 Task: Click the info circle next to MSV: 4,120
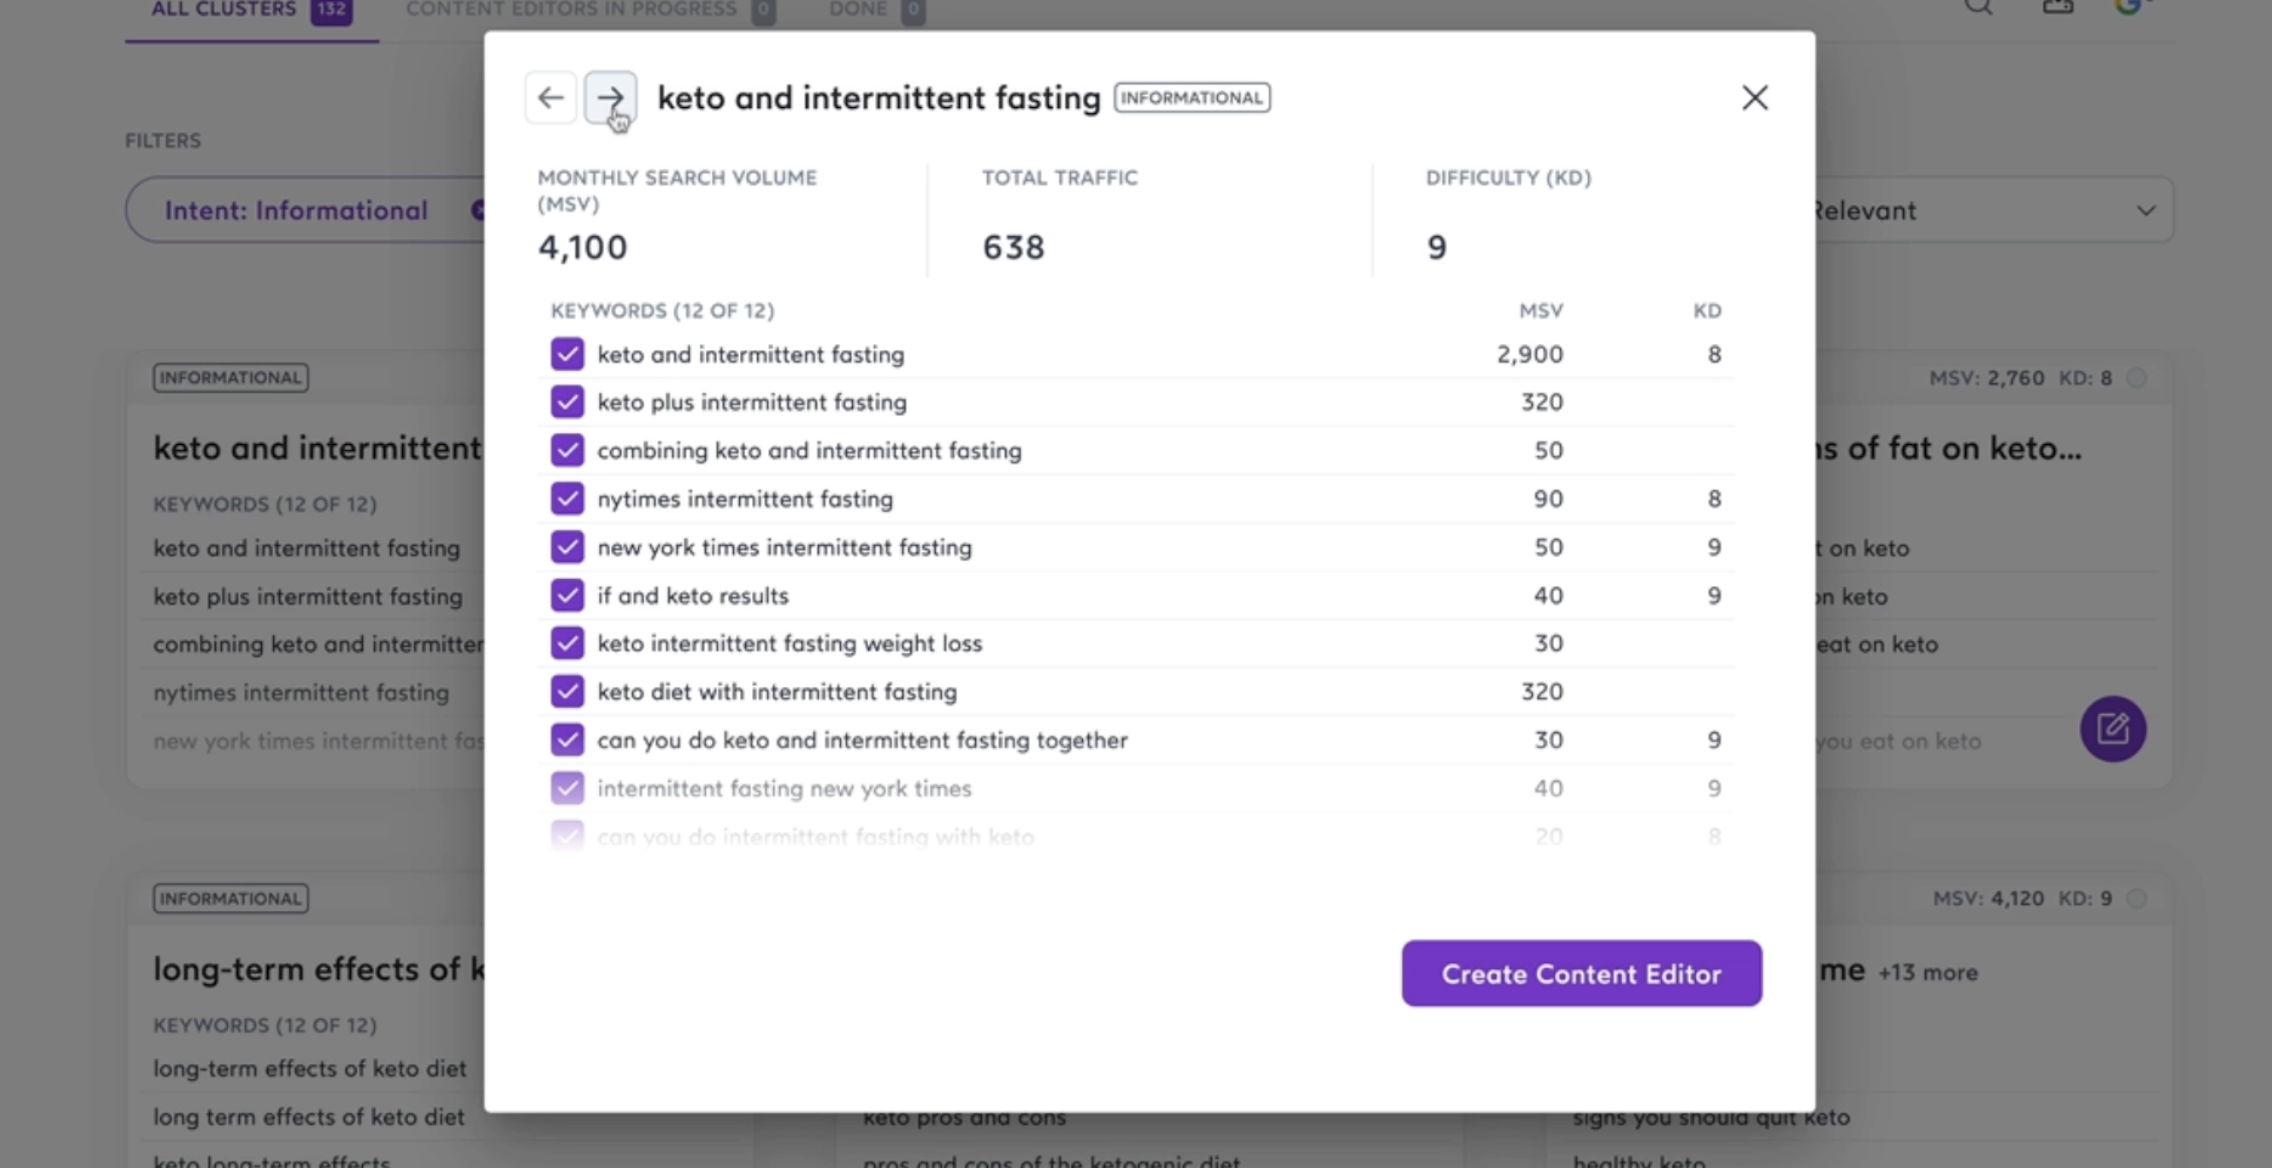pyautogui.click(x=2136, y=898)
